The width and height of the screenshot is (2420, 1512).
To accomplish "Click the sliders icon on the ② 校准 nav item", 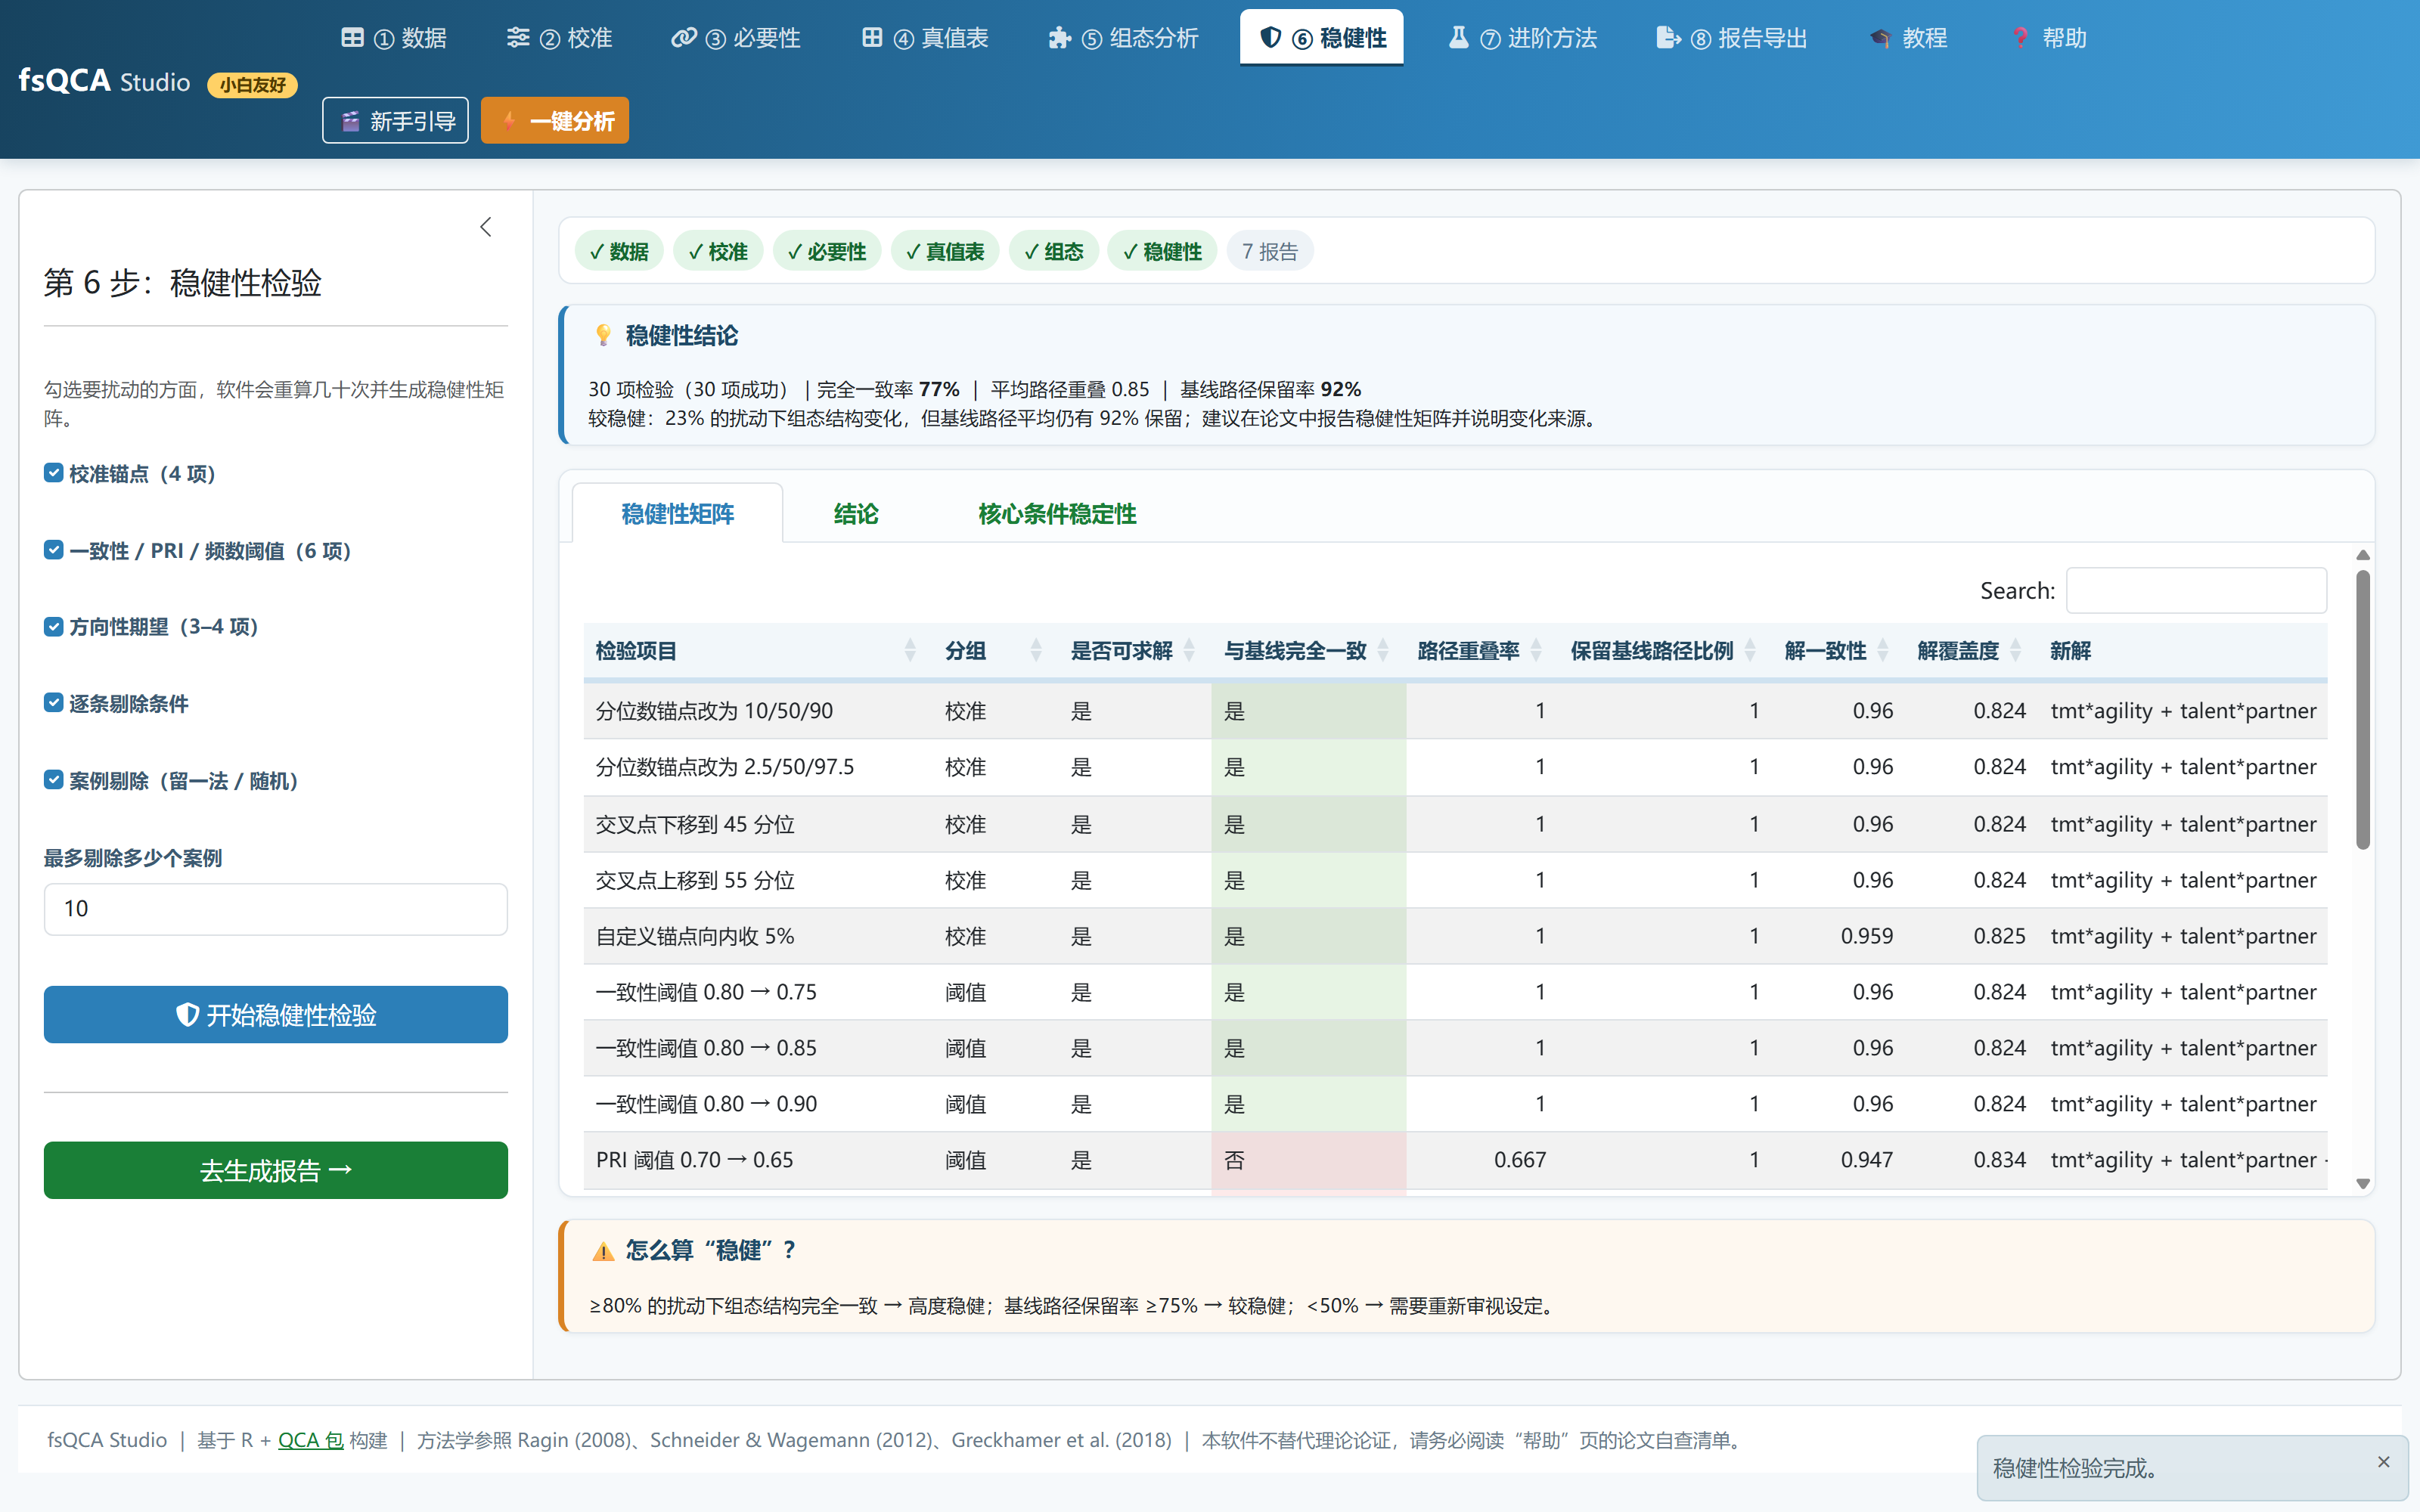I will click(518, 38).
